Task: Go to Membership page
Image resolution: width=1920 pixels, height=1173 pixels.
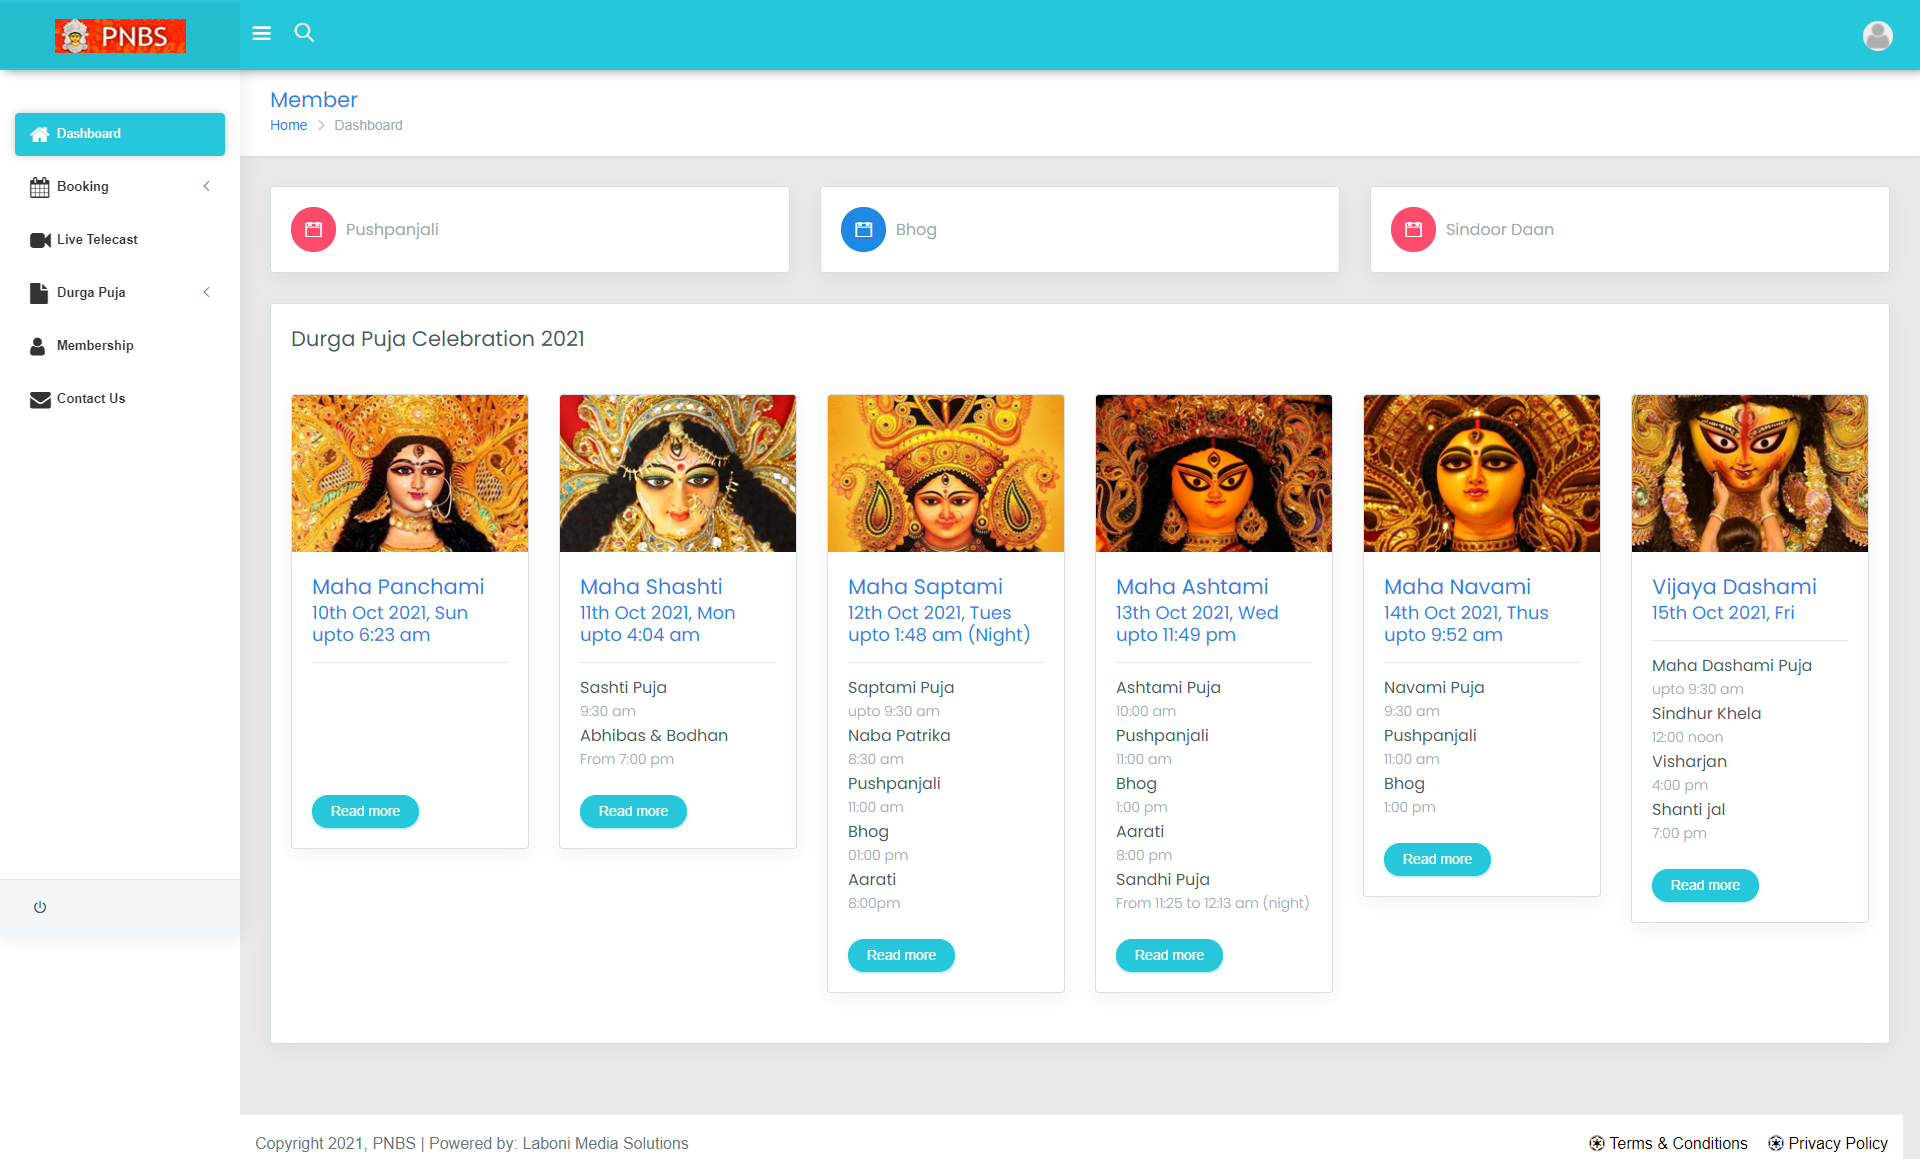Action: click(120, 346)
